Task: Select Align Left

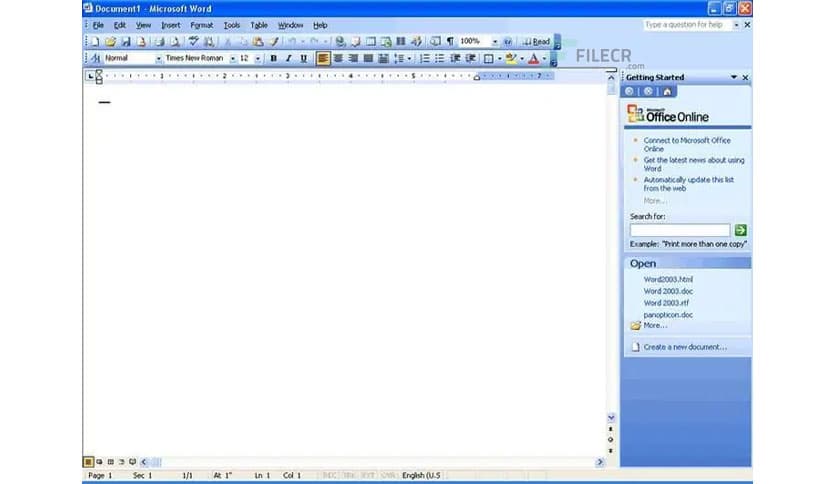Action: click(x=323, y=59)
